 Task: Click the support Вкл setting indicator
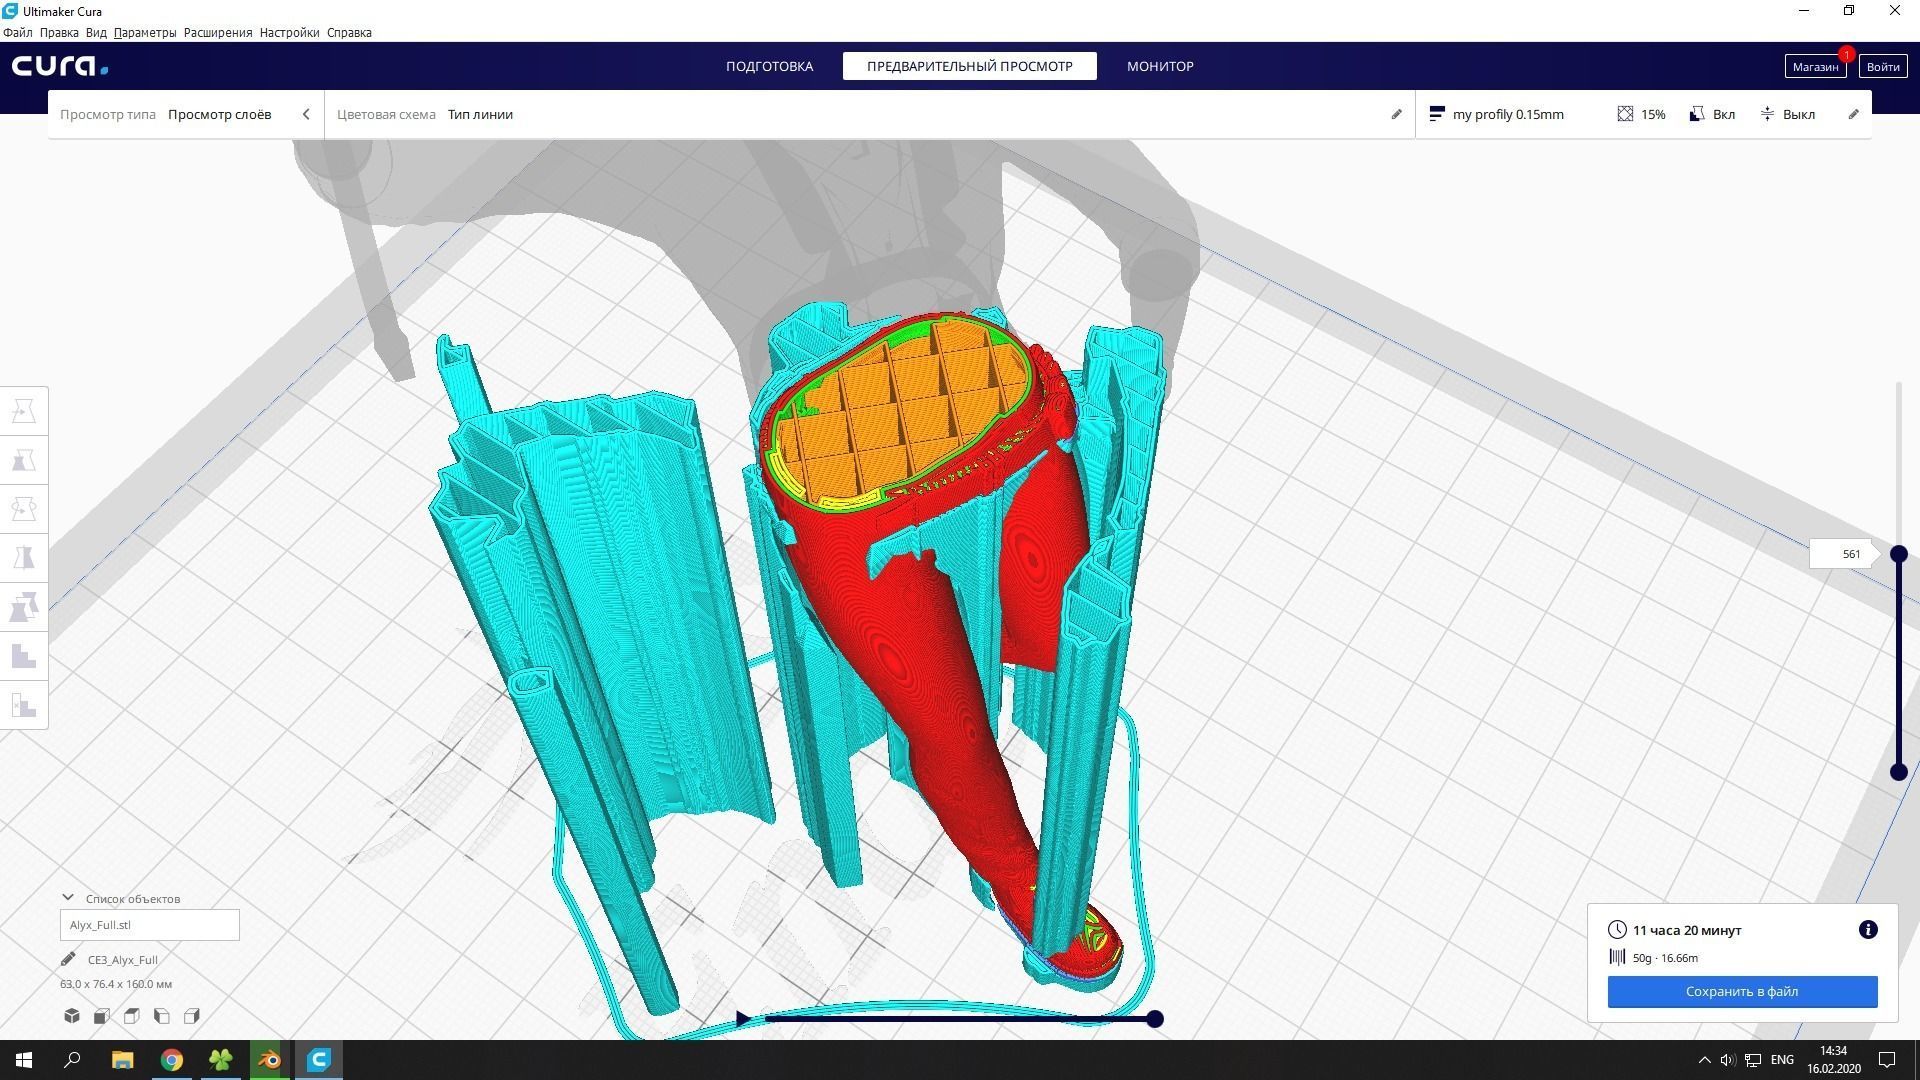[1712, 114]
